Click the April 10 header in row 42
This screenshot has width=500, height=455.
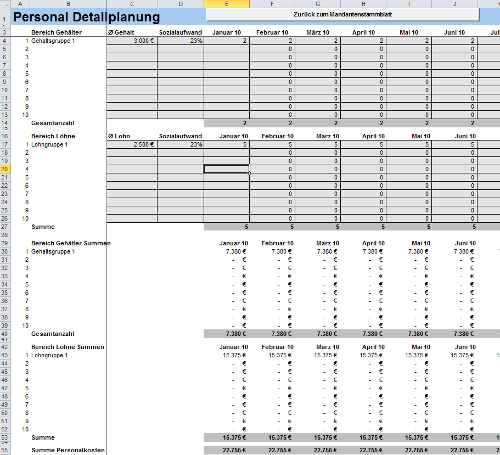[373, 347]
